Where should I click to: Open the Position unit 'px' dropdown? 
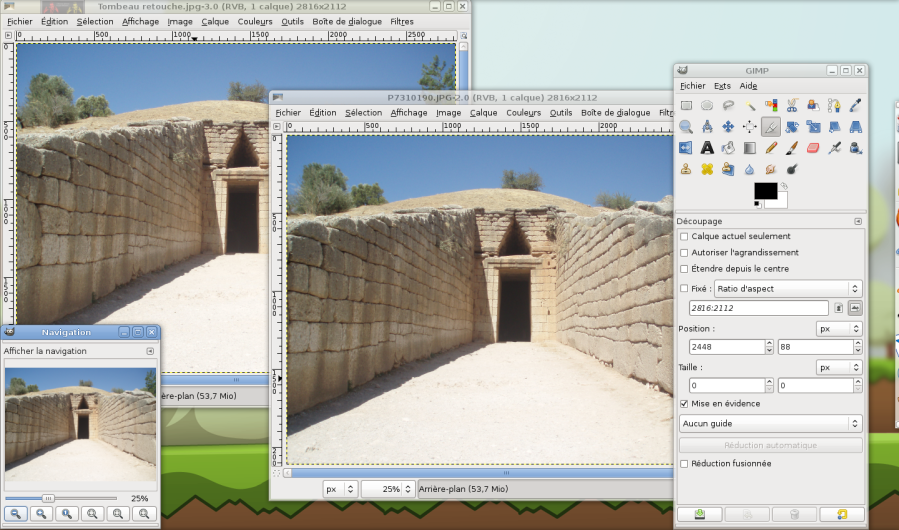(839, 329)
